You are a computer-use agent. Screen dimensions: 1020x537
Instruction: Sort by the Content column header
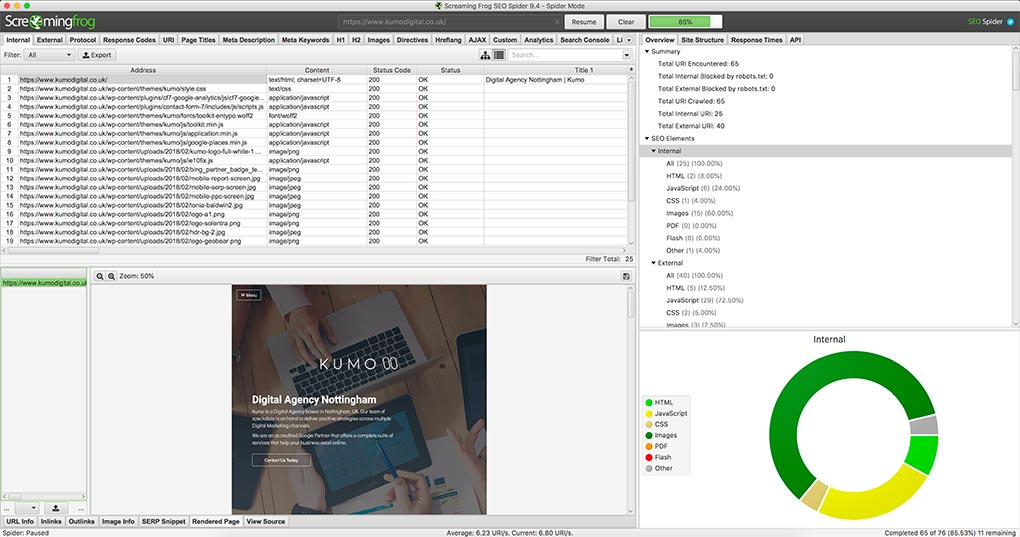(x=317, y=70)
